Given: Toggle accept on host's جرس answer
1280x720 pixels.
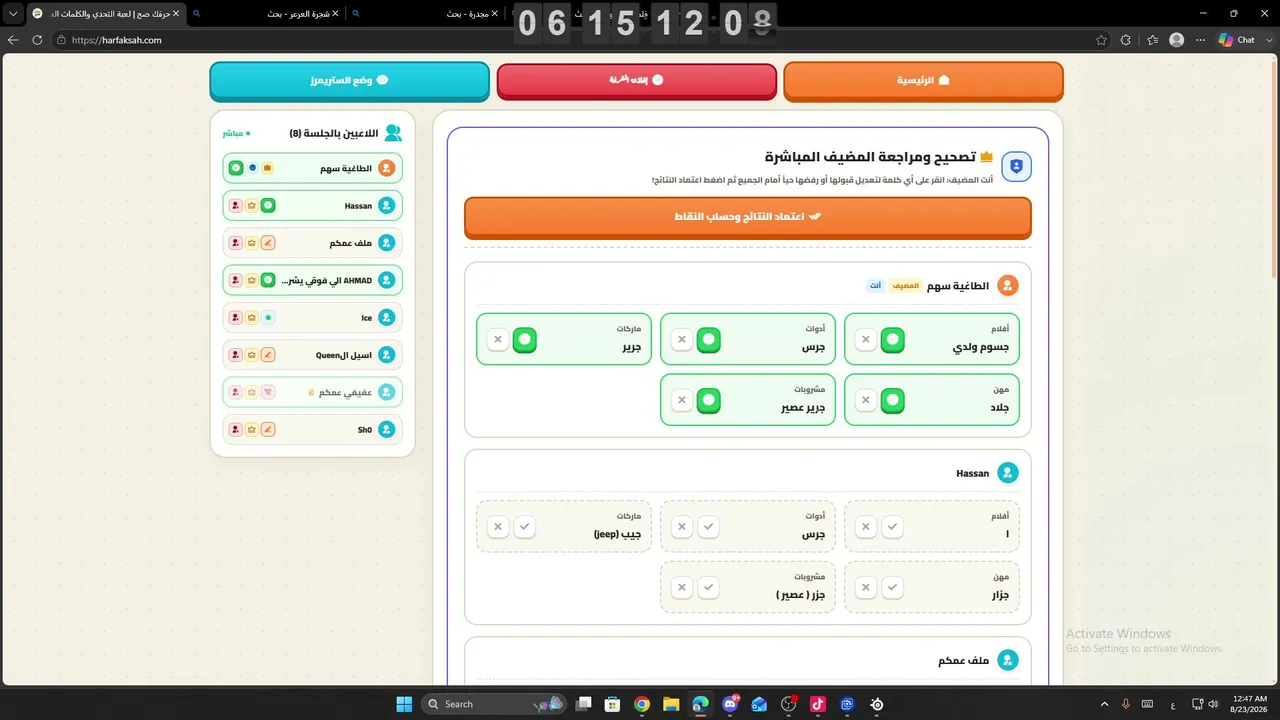Looking at the screenshot, I should click(709, 340).
